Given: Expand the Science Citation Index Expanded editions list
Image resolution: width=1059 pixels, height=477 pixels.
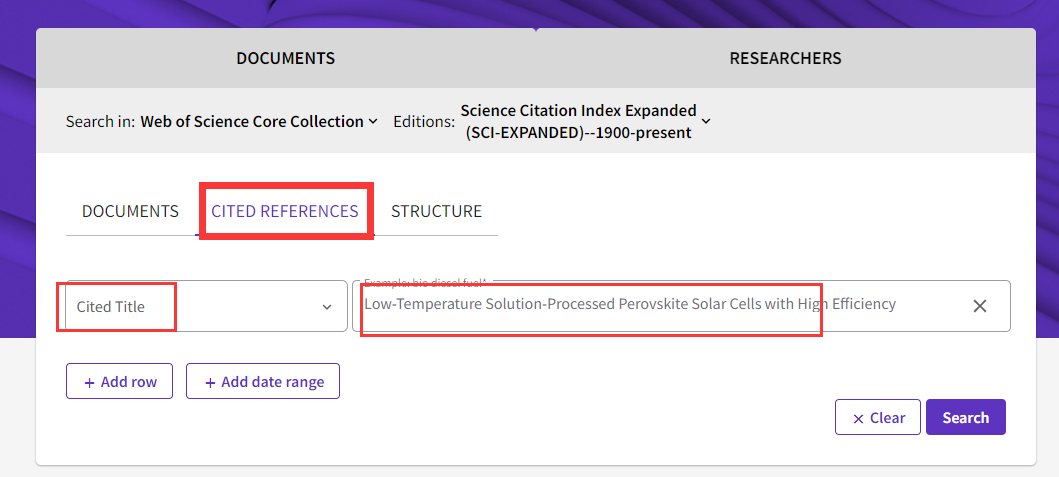Looking at the screenshot, I should (578, 121).
